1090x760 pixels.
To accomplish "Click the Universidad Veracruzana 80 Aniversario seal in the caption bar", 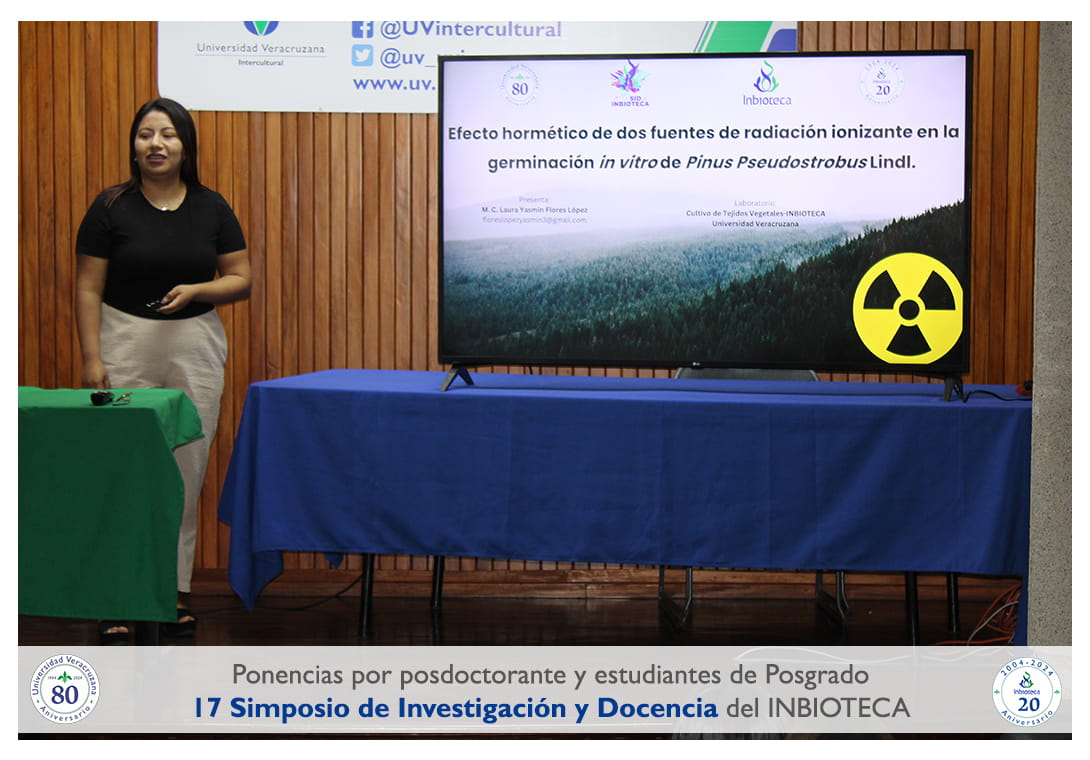I will [65, 689].
